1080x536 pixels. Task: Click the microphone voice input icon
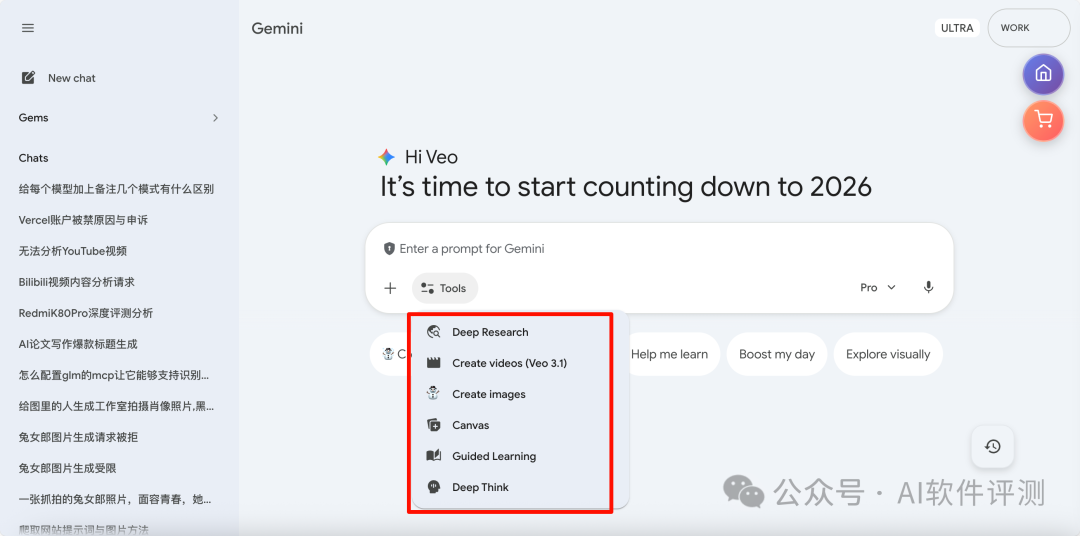click(928, 287)
